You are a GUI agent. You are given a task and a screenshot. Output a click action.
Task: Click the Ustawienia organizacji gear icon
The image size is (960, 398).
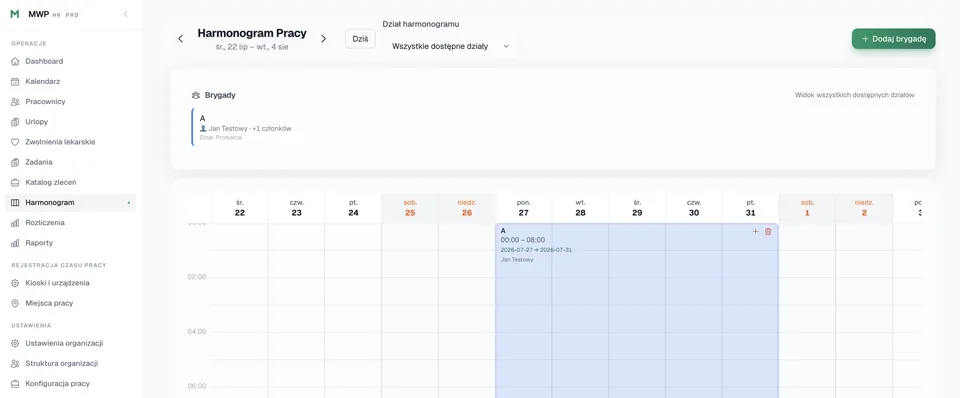pos(15,343)
